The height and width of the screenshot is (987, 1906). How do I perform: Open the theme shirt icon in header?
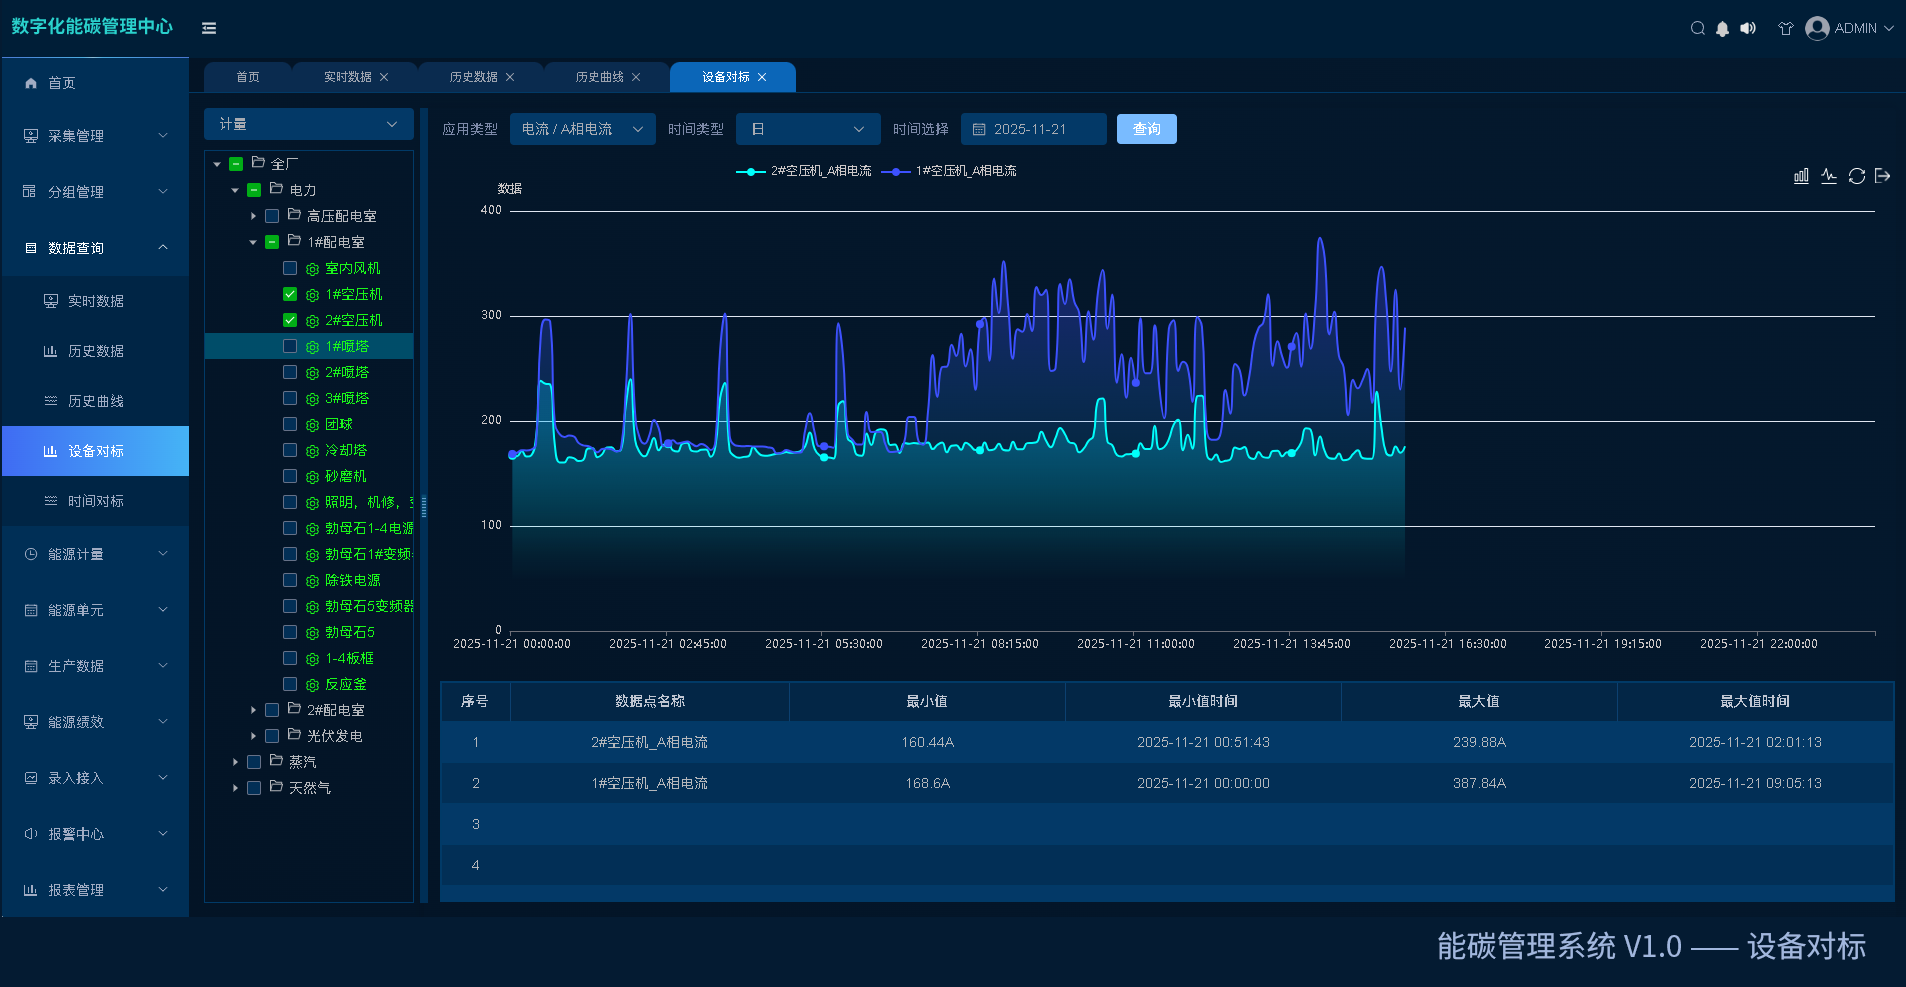(x=1785, y=28)
